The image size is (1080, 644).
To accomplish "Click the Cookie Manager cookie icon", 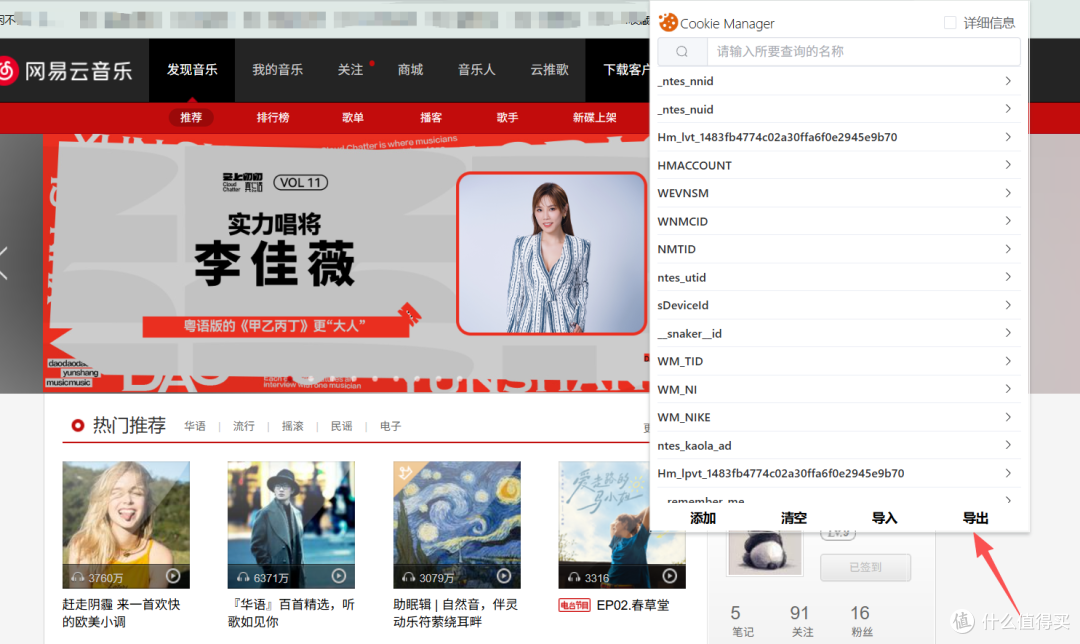I will click(x=667, y=23).
